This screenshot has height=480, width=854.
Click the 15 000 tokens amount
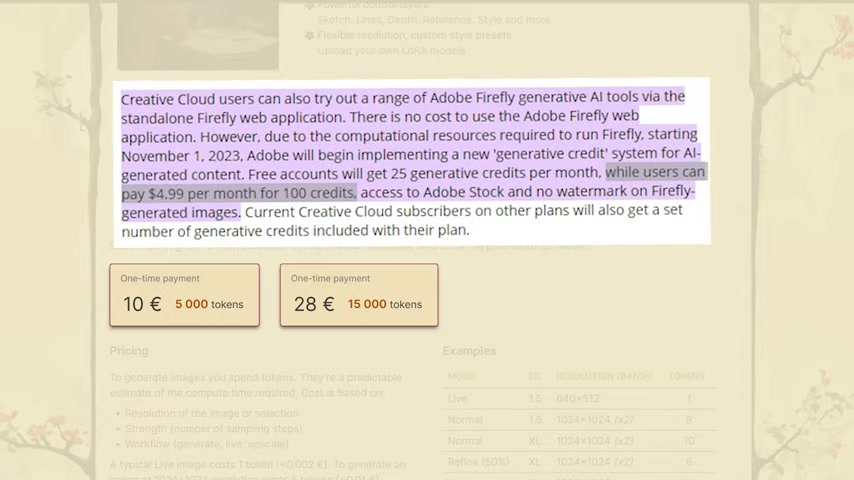pyautogui.click(x=385, y=304)
